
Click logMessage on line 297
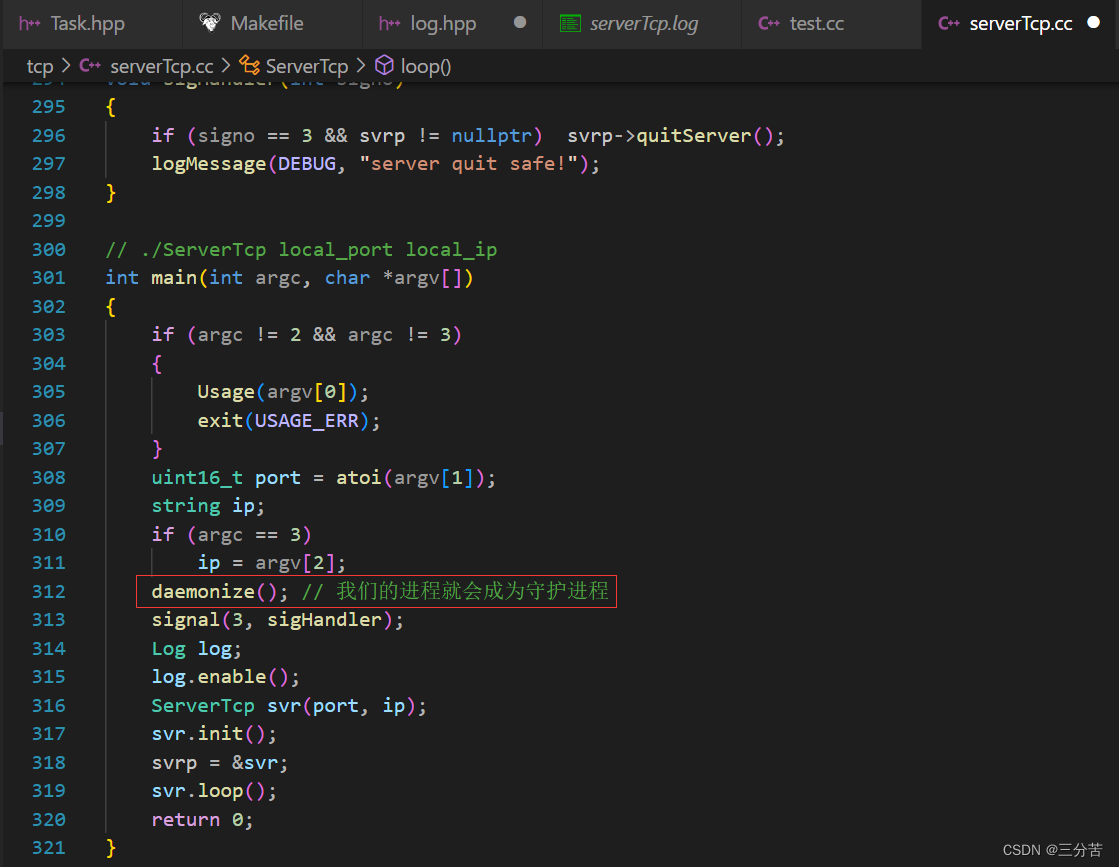pyautogui.click(x=208, y=164)
